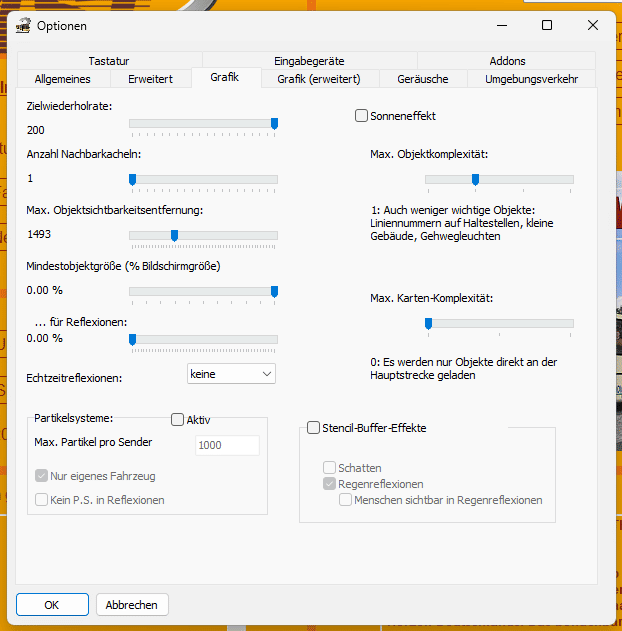This screenshot has width=622, height=631.
Task: Confirm settings with the OK button
Action: [52, 605]
